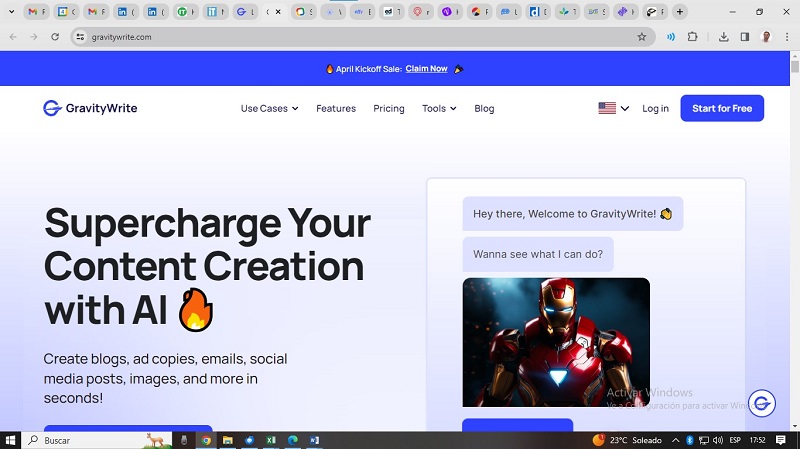Open the Chrome three-dot menu

coord(787,37)
